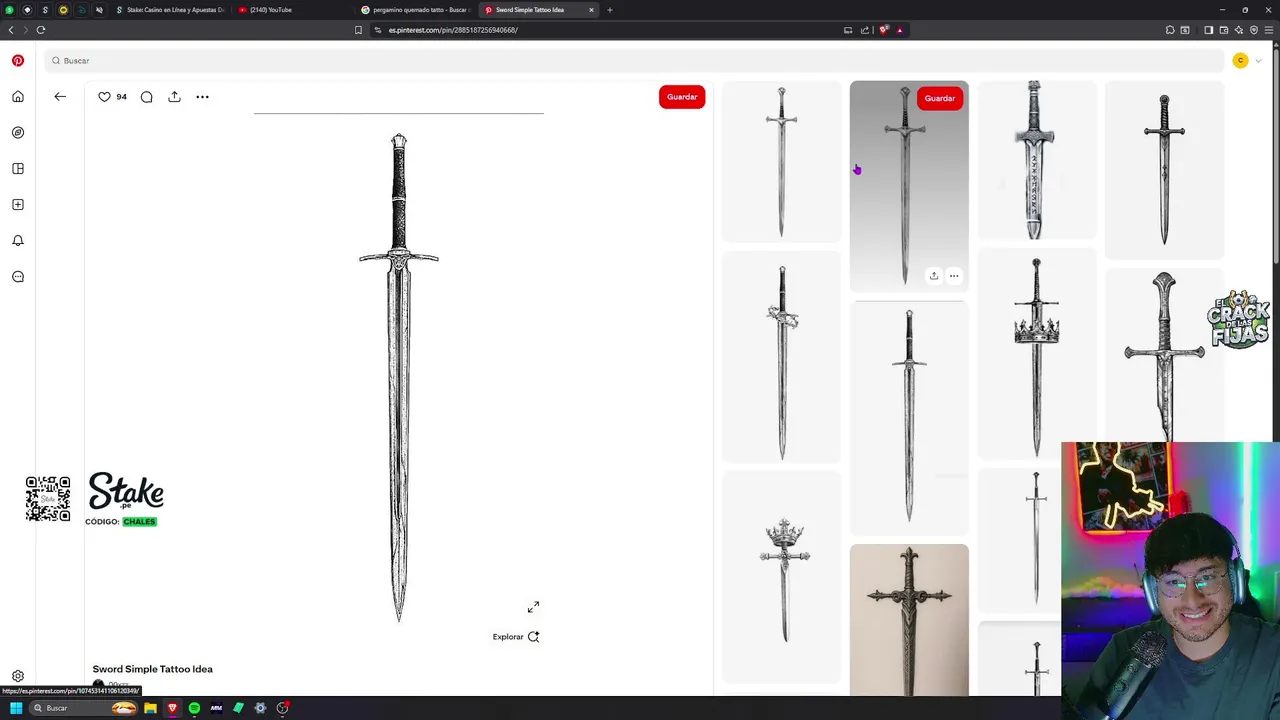Open a new browser tab
The image size is (1280, 720).
[610, 10]
